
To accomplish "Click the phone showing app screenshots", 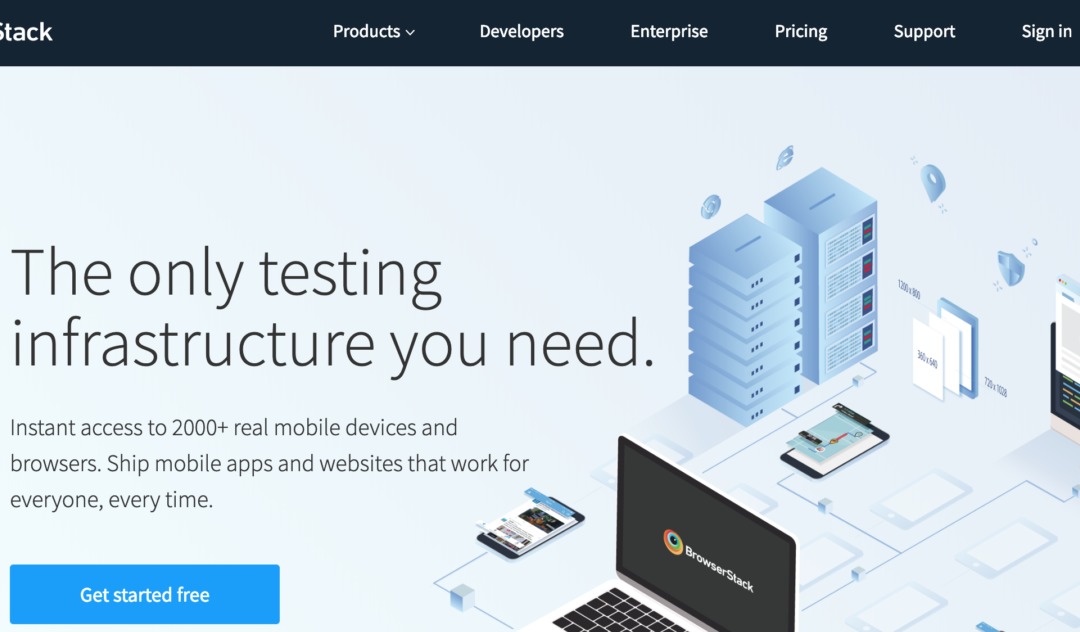I will click(x=530, y=523).
